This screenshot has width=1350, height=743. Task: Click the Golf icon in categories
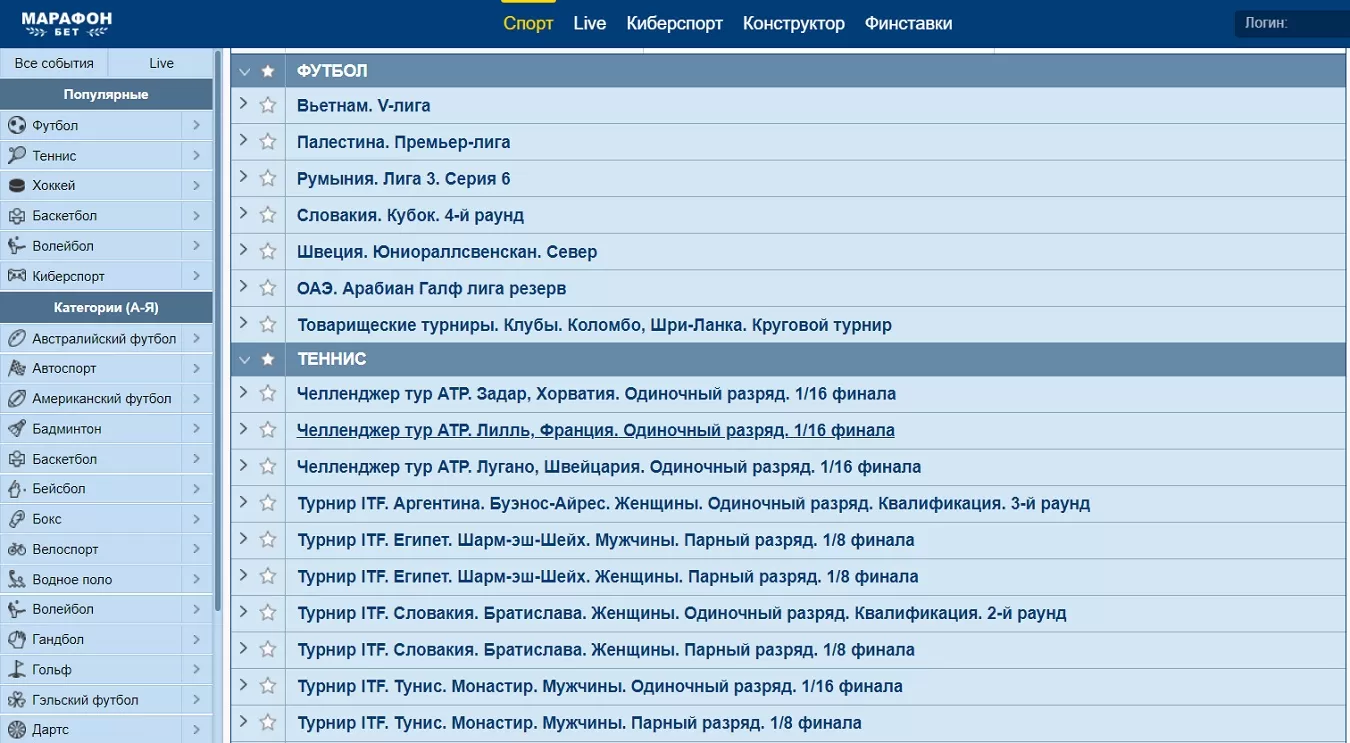pos(16,670)
